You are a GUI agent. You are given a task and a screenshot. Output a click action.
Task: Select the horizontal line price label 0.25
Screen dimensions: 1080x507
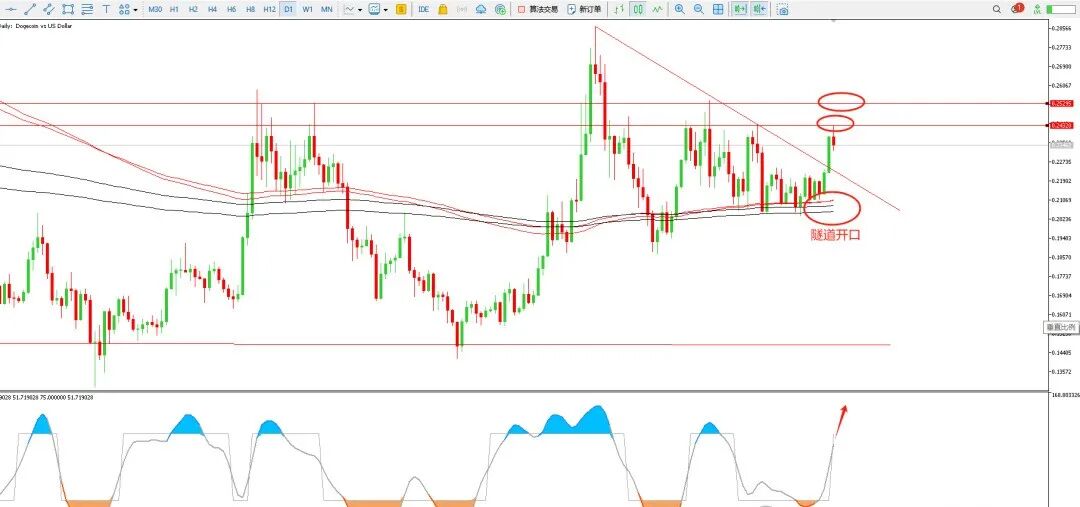(1062, 103)
